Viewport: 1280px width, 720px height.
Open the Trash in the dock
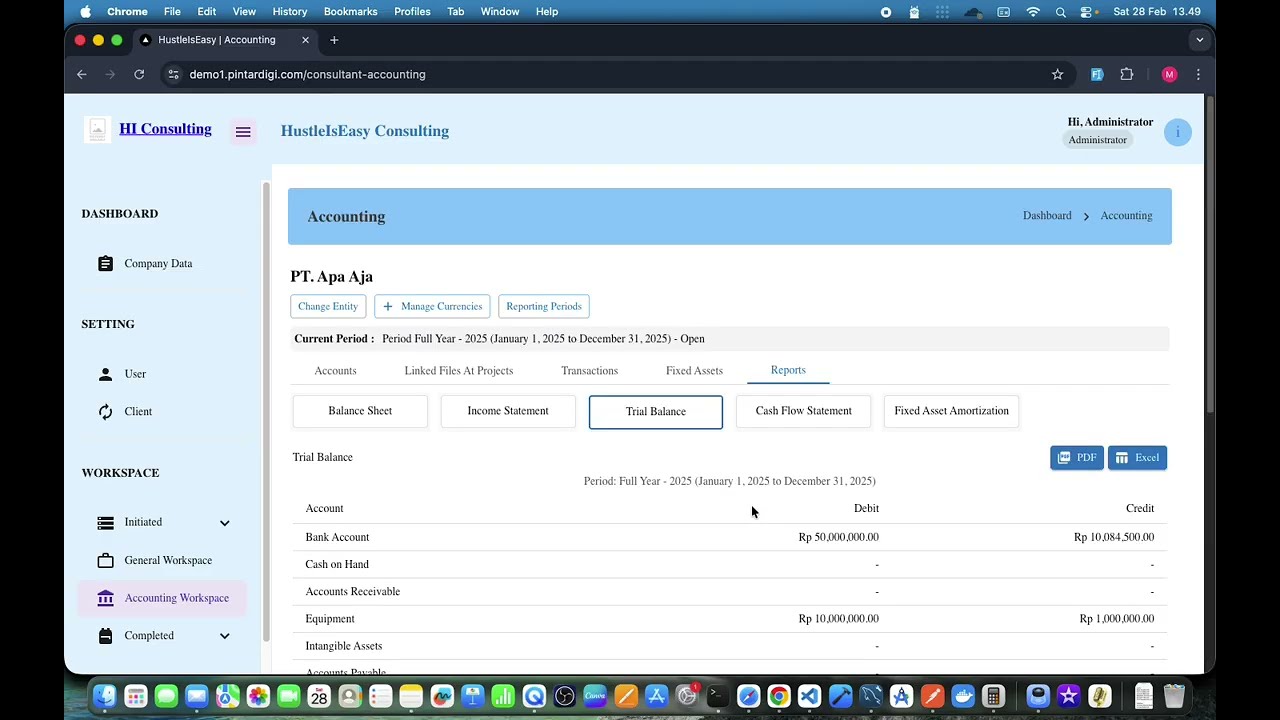click(x=1174, y=696)
